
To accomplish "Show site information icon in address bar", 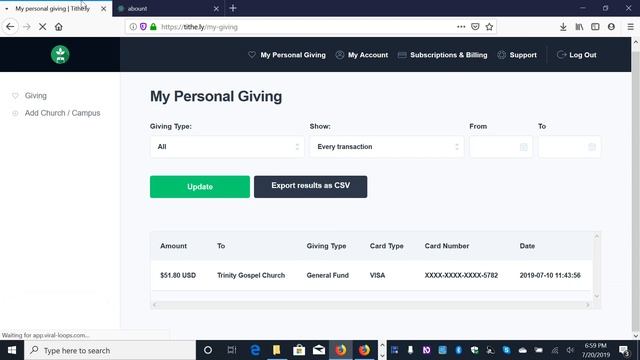I will pos(133,27).
